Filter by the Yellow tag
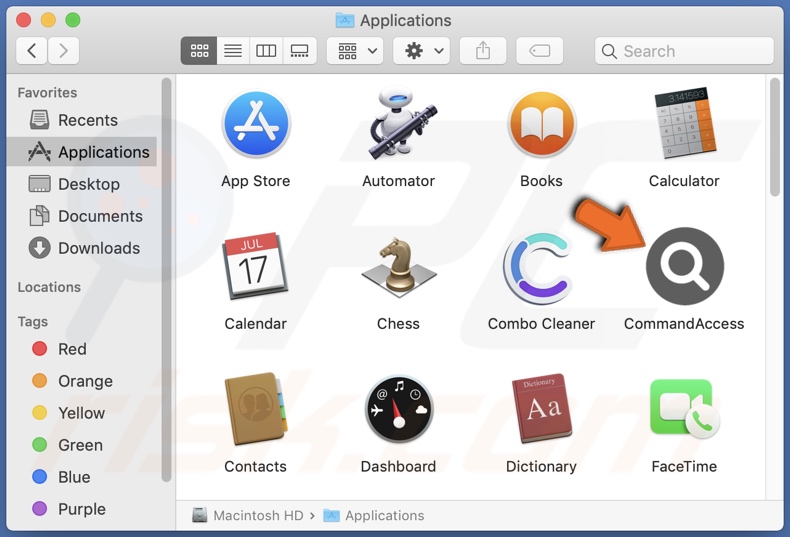 82,413
